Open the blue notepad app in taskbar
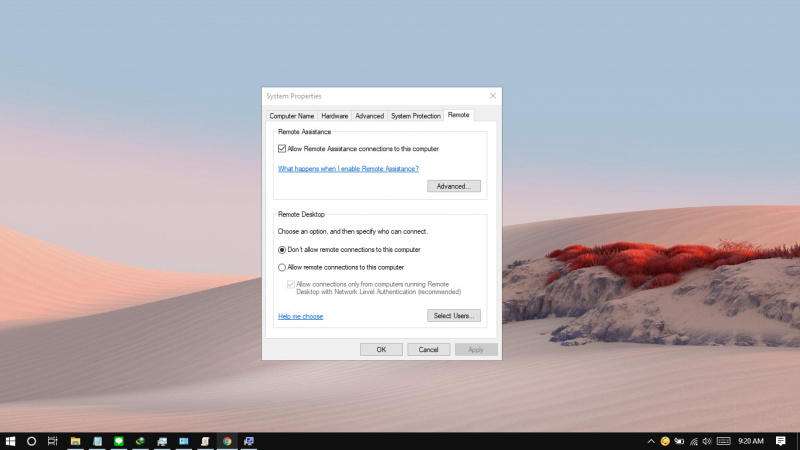 (97, 441)
